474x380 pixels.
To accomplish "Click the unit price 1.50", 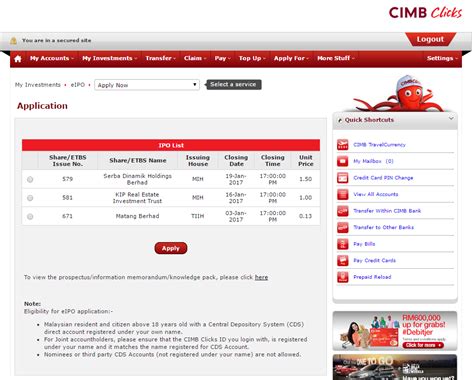I will tap(305, 179).
